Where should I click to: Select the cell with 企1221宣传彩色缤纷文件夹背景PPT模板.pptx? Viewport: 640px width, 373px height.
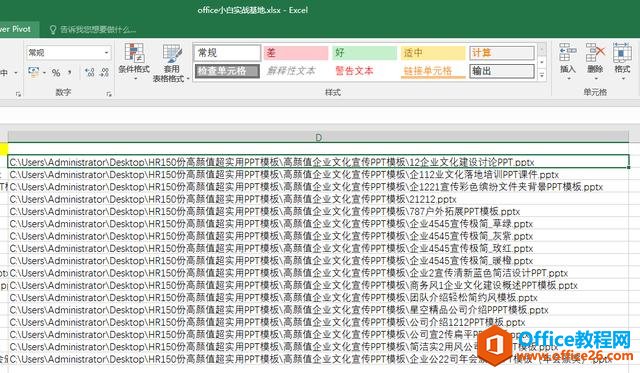point(318,186)
